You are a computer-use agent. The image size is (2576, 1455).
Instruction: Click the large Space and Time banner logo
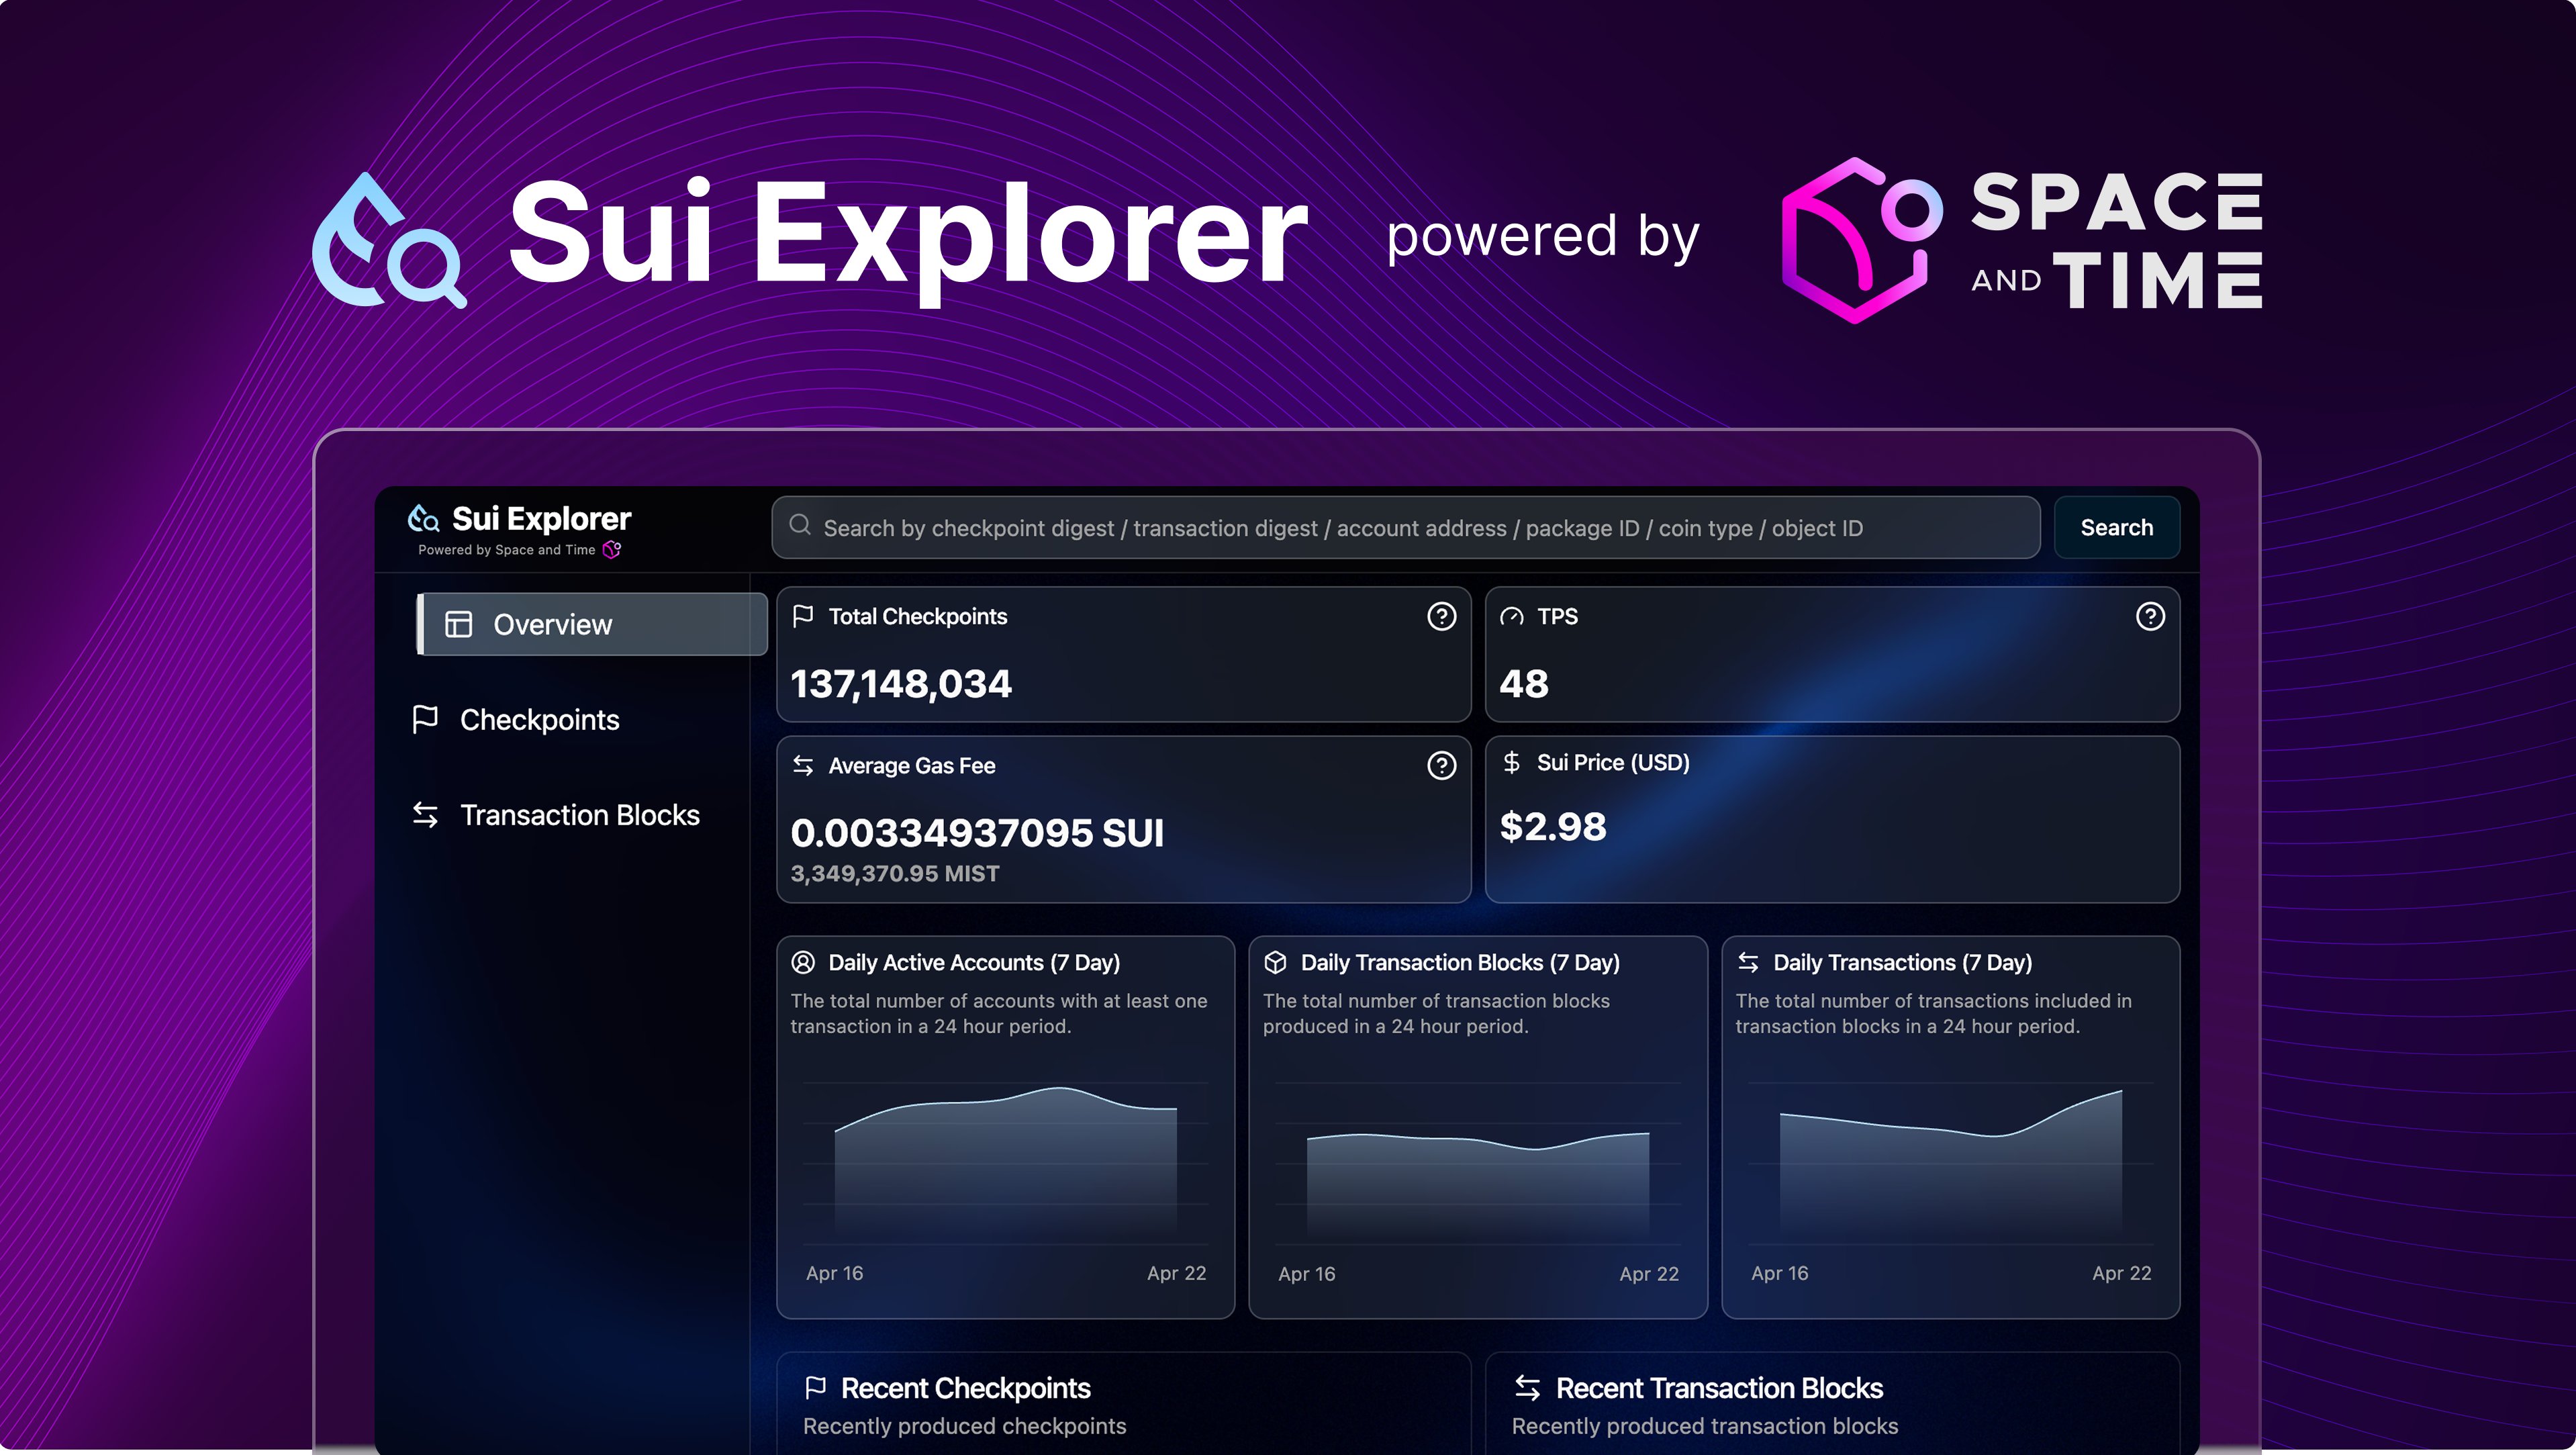(x=2021, y=240)
